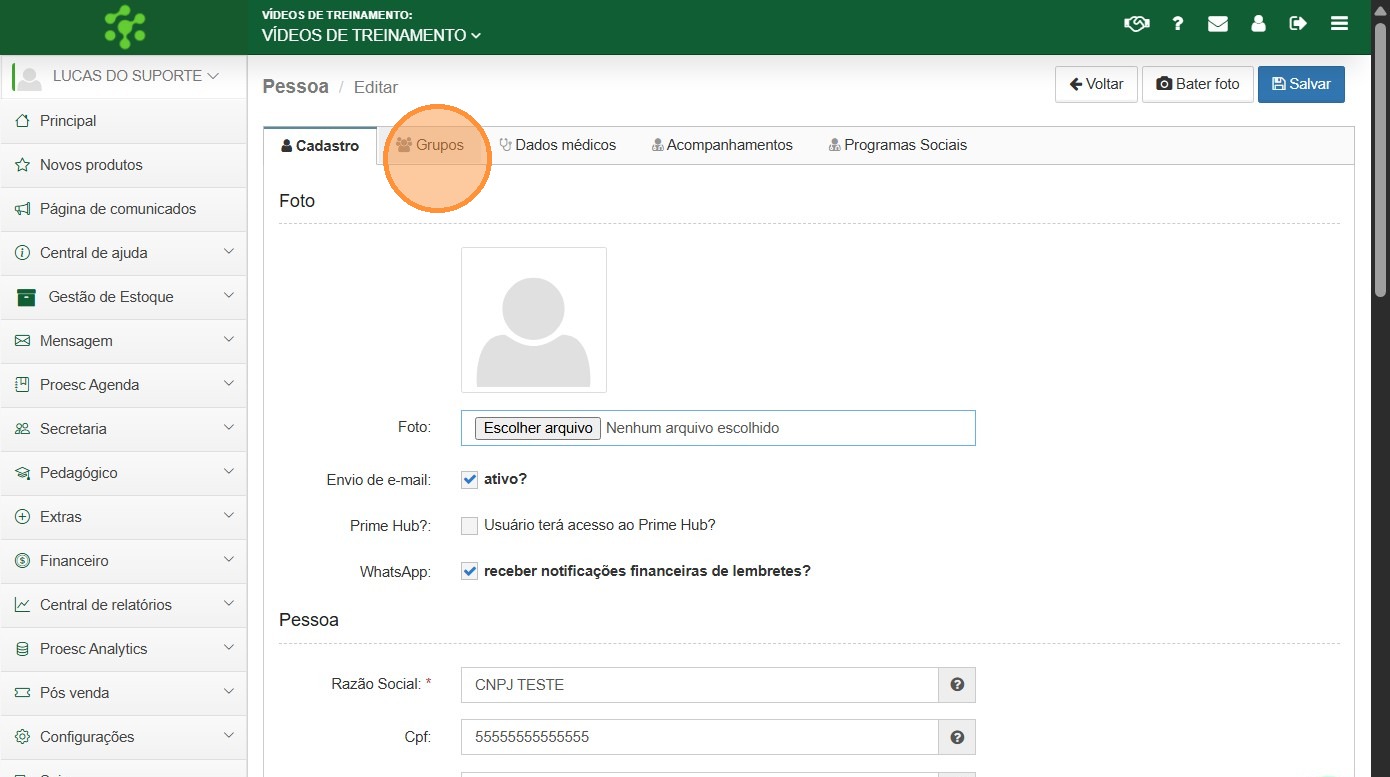This screenshot has width=1390, height=777.
Task: Click the logout icon in header
Action: click(x=1298, y=24)
